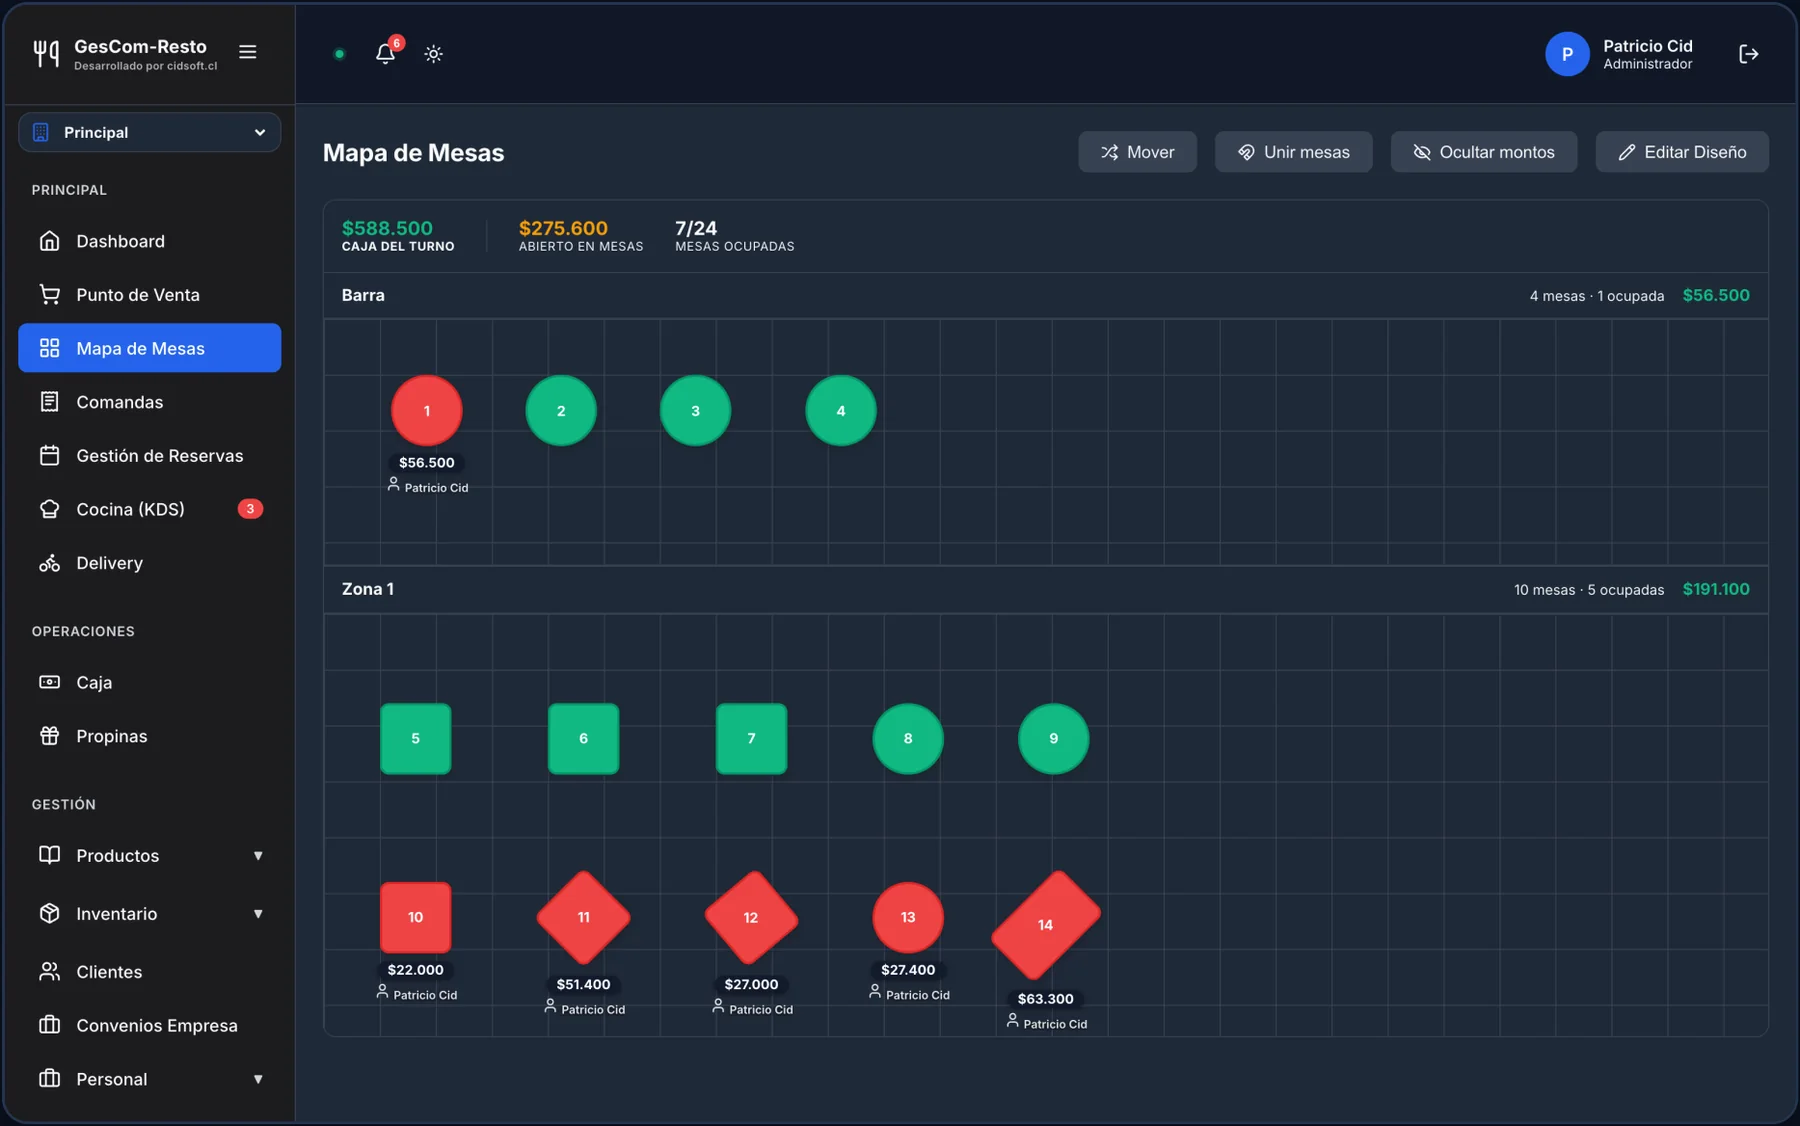This screenshot has height=1126, width=1800.
Task: Click the logout icon next to Administrador
Action: click(1748, 54)
